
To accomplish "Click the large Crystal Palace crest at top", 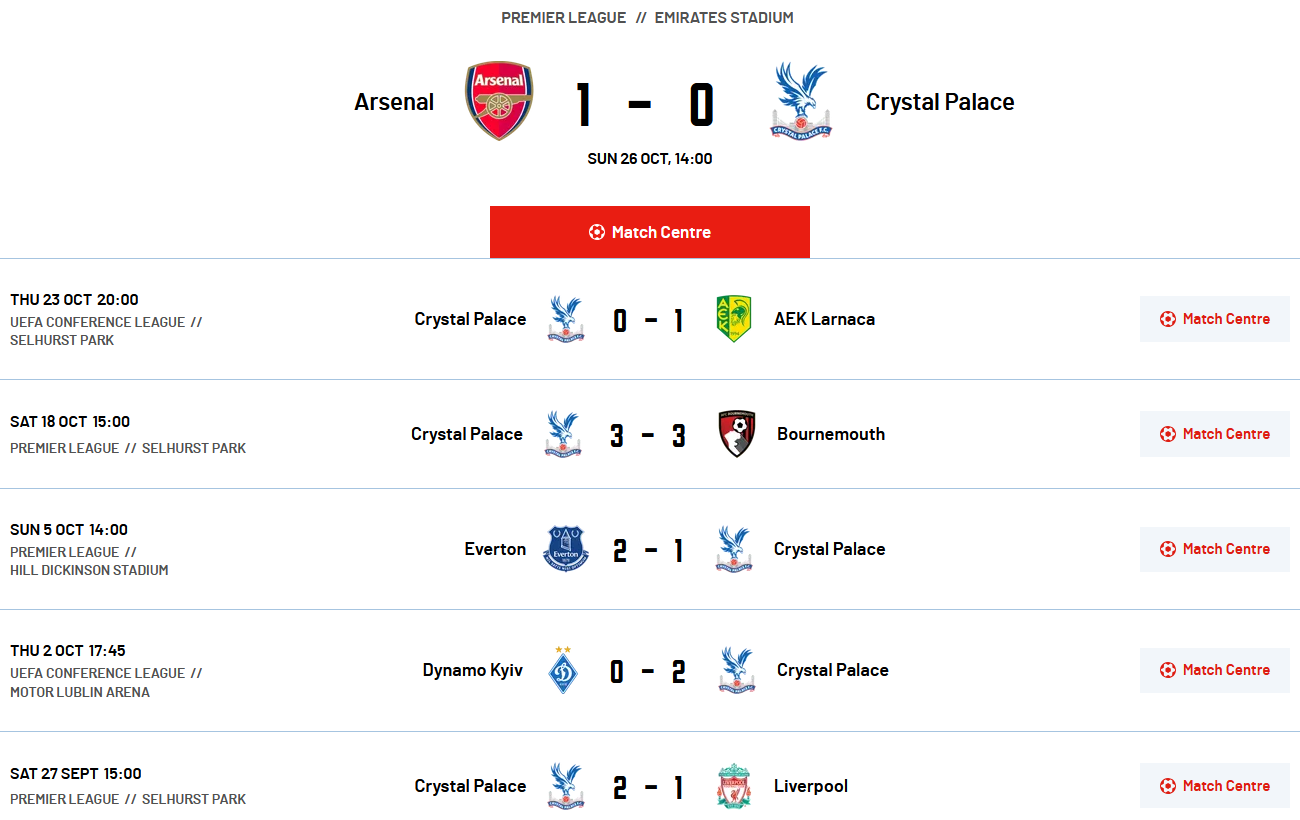I will [x=800, y=101].
